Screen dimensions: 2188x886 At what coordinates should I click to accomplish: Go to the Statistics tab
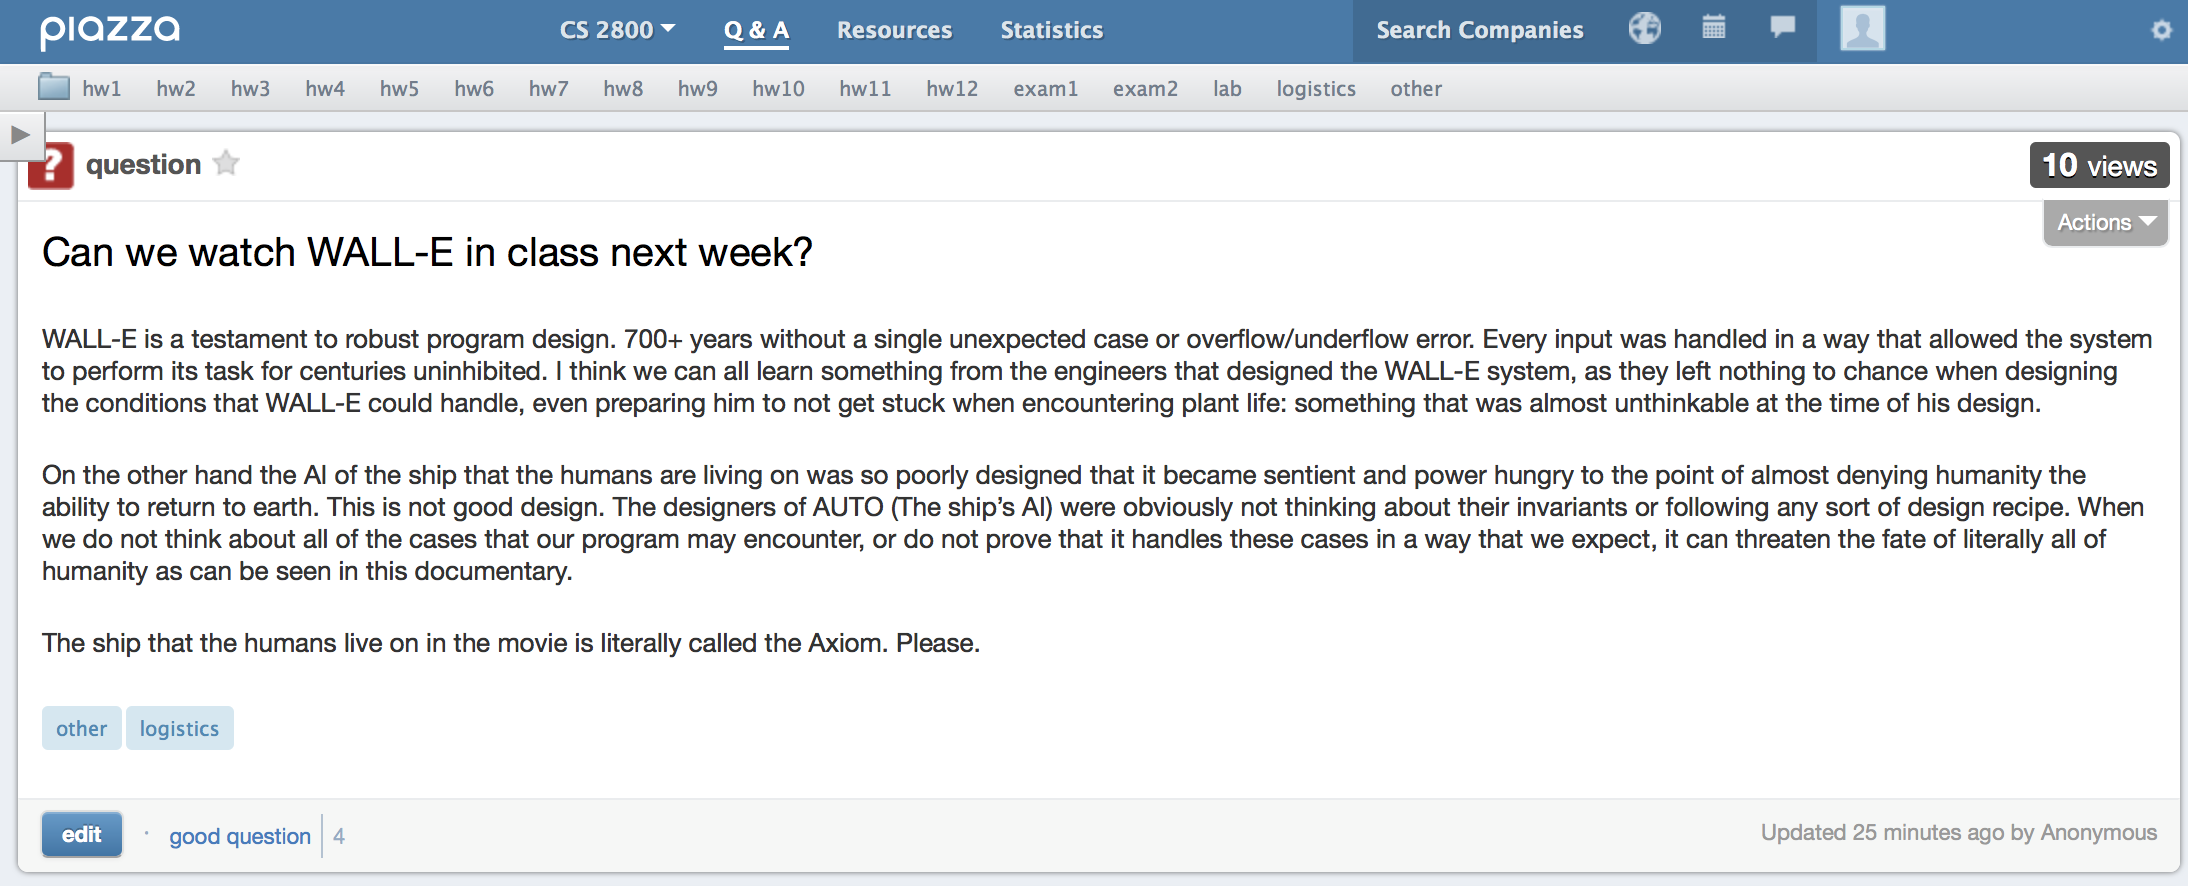(x=1051, y=30)
